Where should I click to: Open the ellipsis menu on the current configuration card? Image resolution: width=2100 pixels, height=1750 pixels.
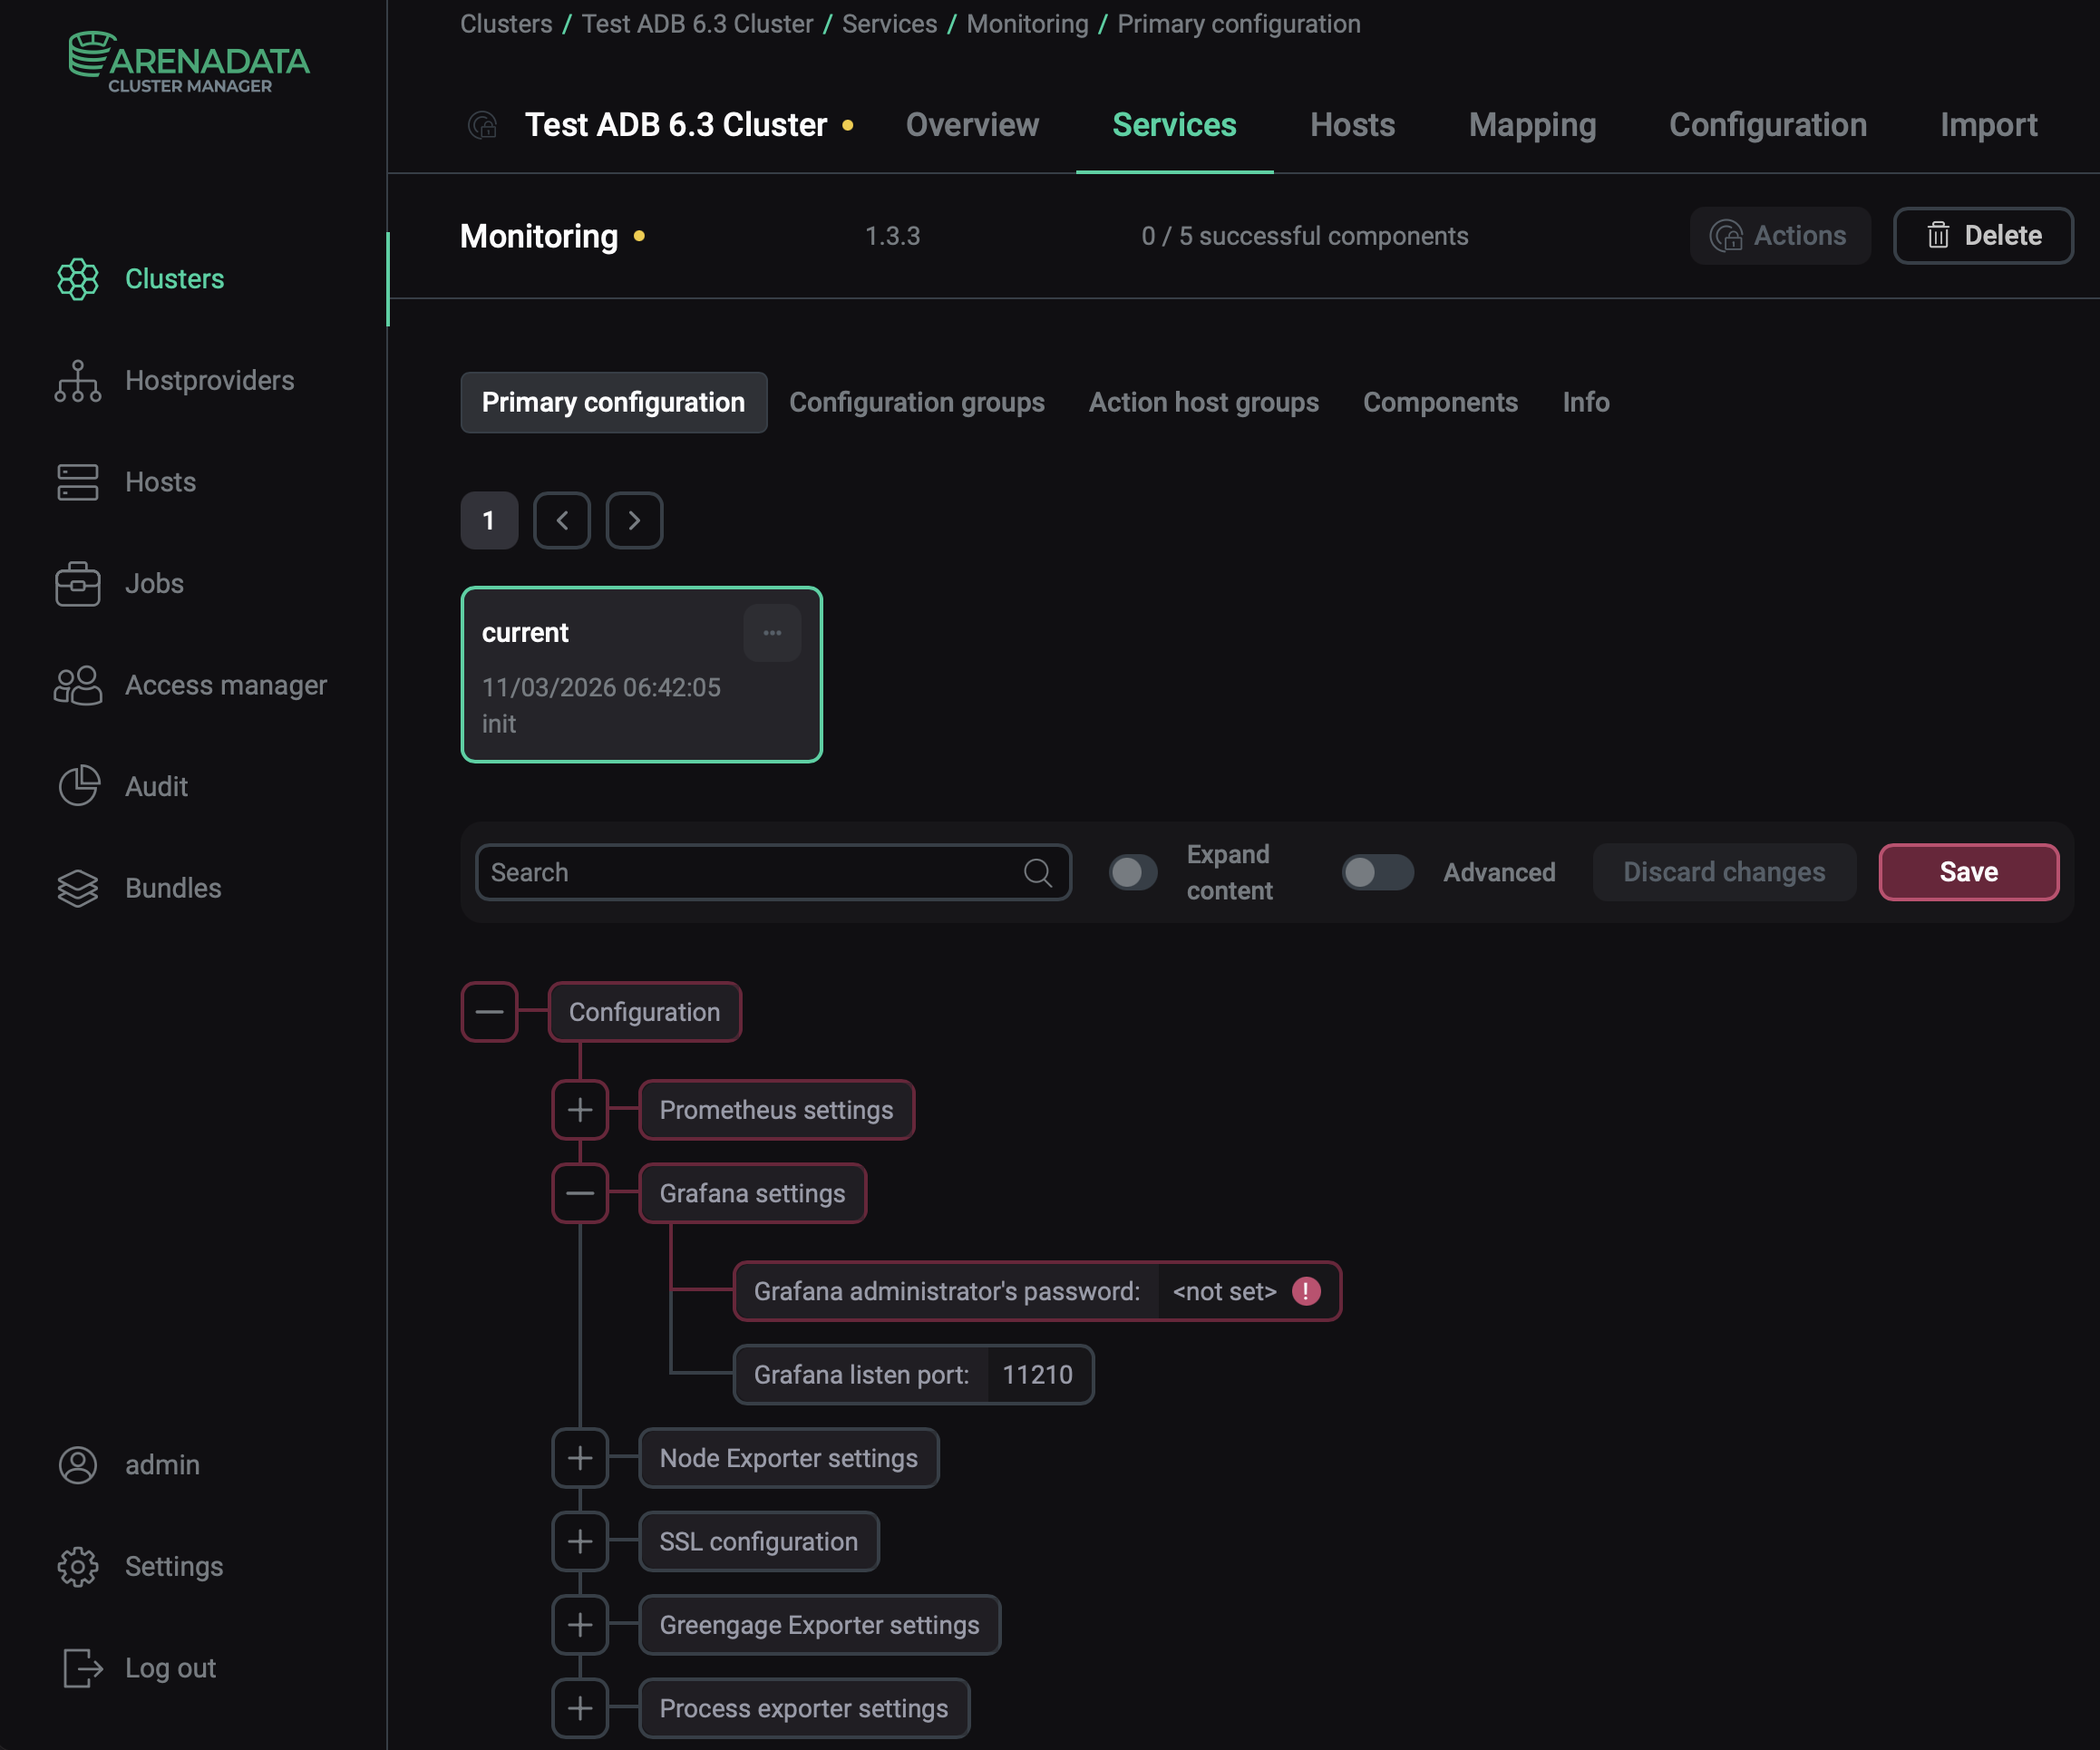click(x=772, y=632)
